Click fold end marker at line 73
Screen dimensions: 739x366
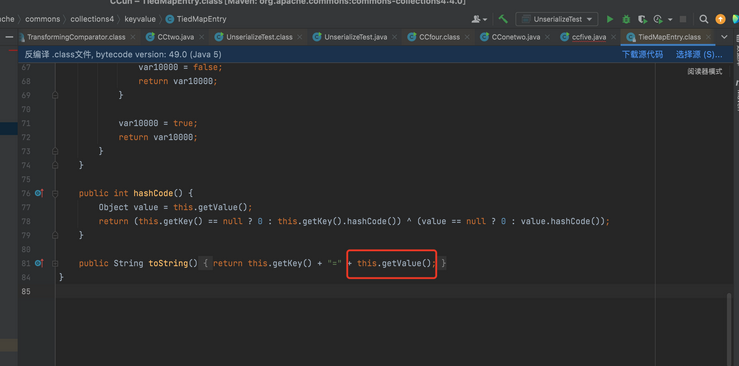pos(55,151)
